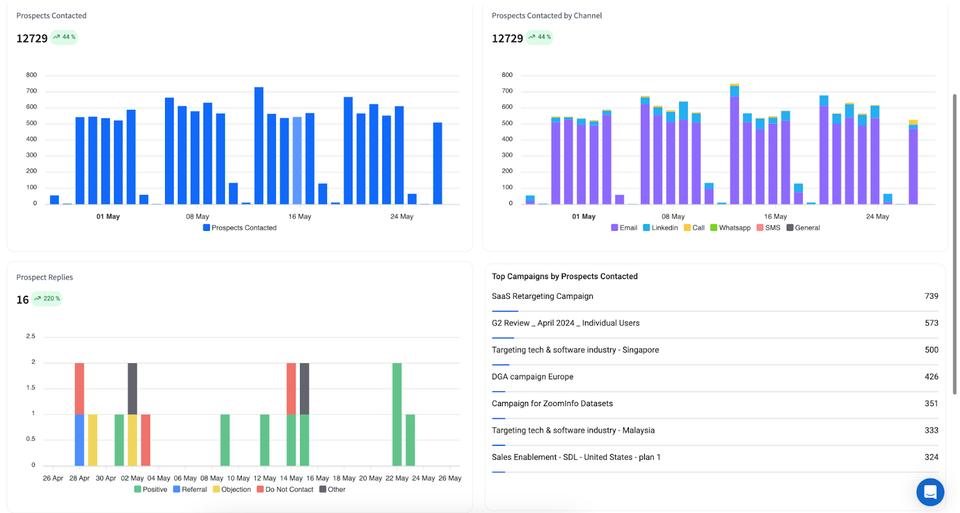Viewport: 960px width, 513px height.
Task: Click the 220 % trend badge in Prospect Replies
Action: point(47,299)
